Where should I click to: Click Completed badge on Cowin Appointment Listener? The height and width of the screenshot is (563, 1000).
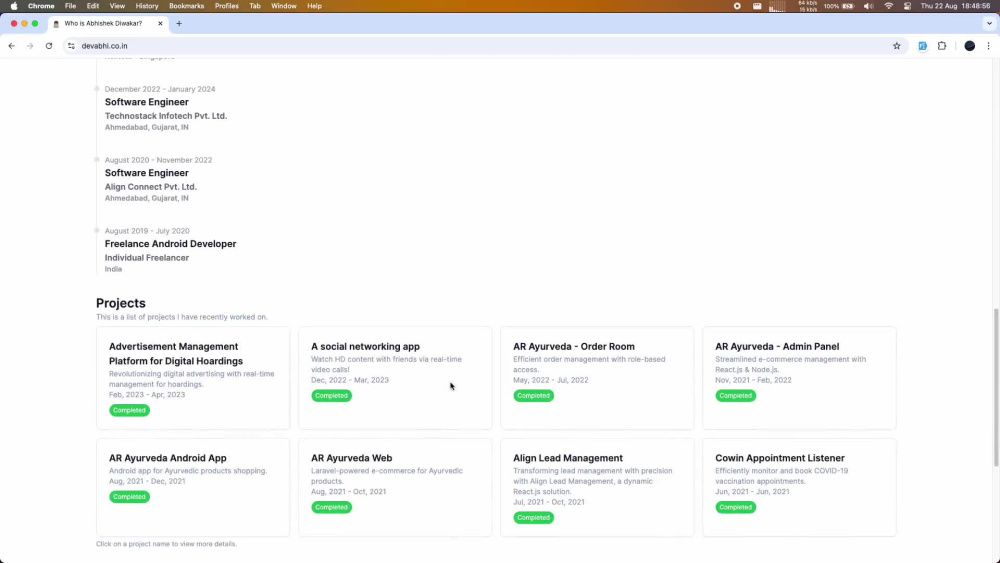735,507
